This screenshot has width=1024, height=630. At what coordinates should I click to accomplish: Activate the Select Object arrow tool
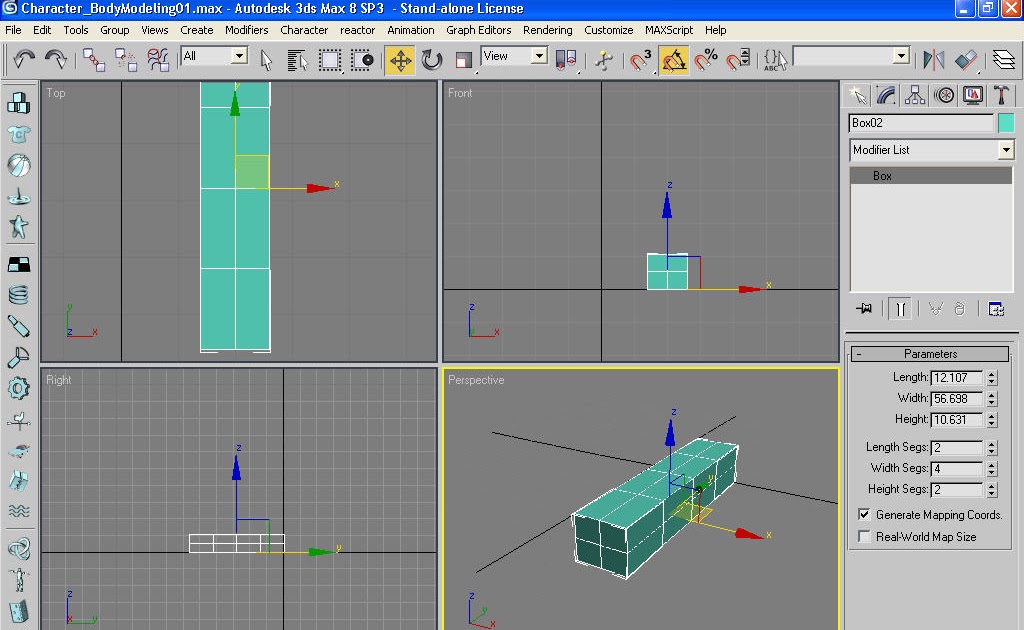tap(266, 60)
